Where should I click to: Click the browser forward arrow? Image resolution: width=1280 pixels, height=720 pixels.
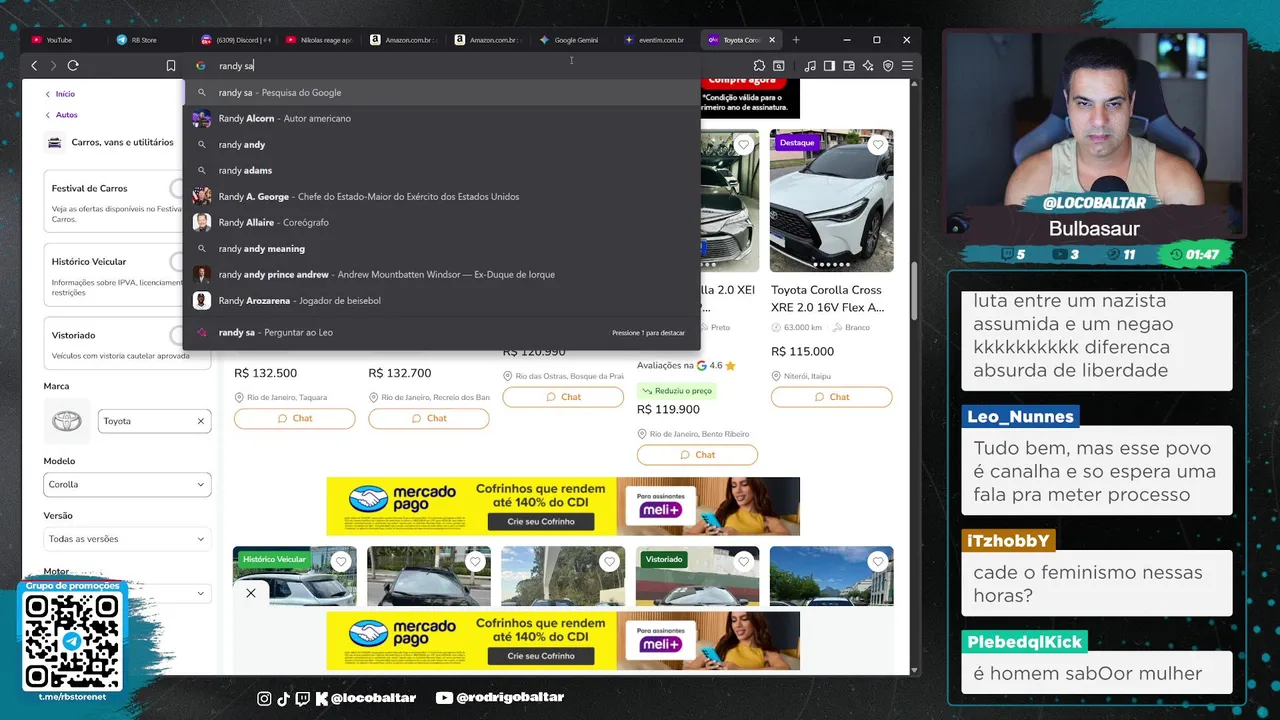(53, 66)
